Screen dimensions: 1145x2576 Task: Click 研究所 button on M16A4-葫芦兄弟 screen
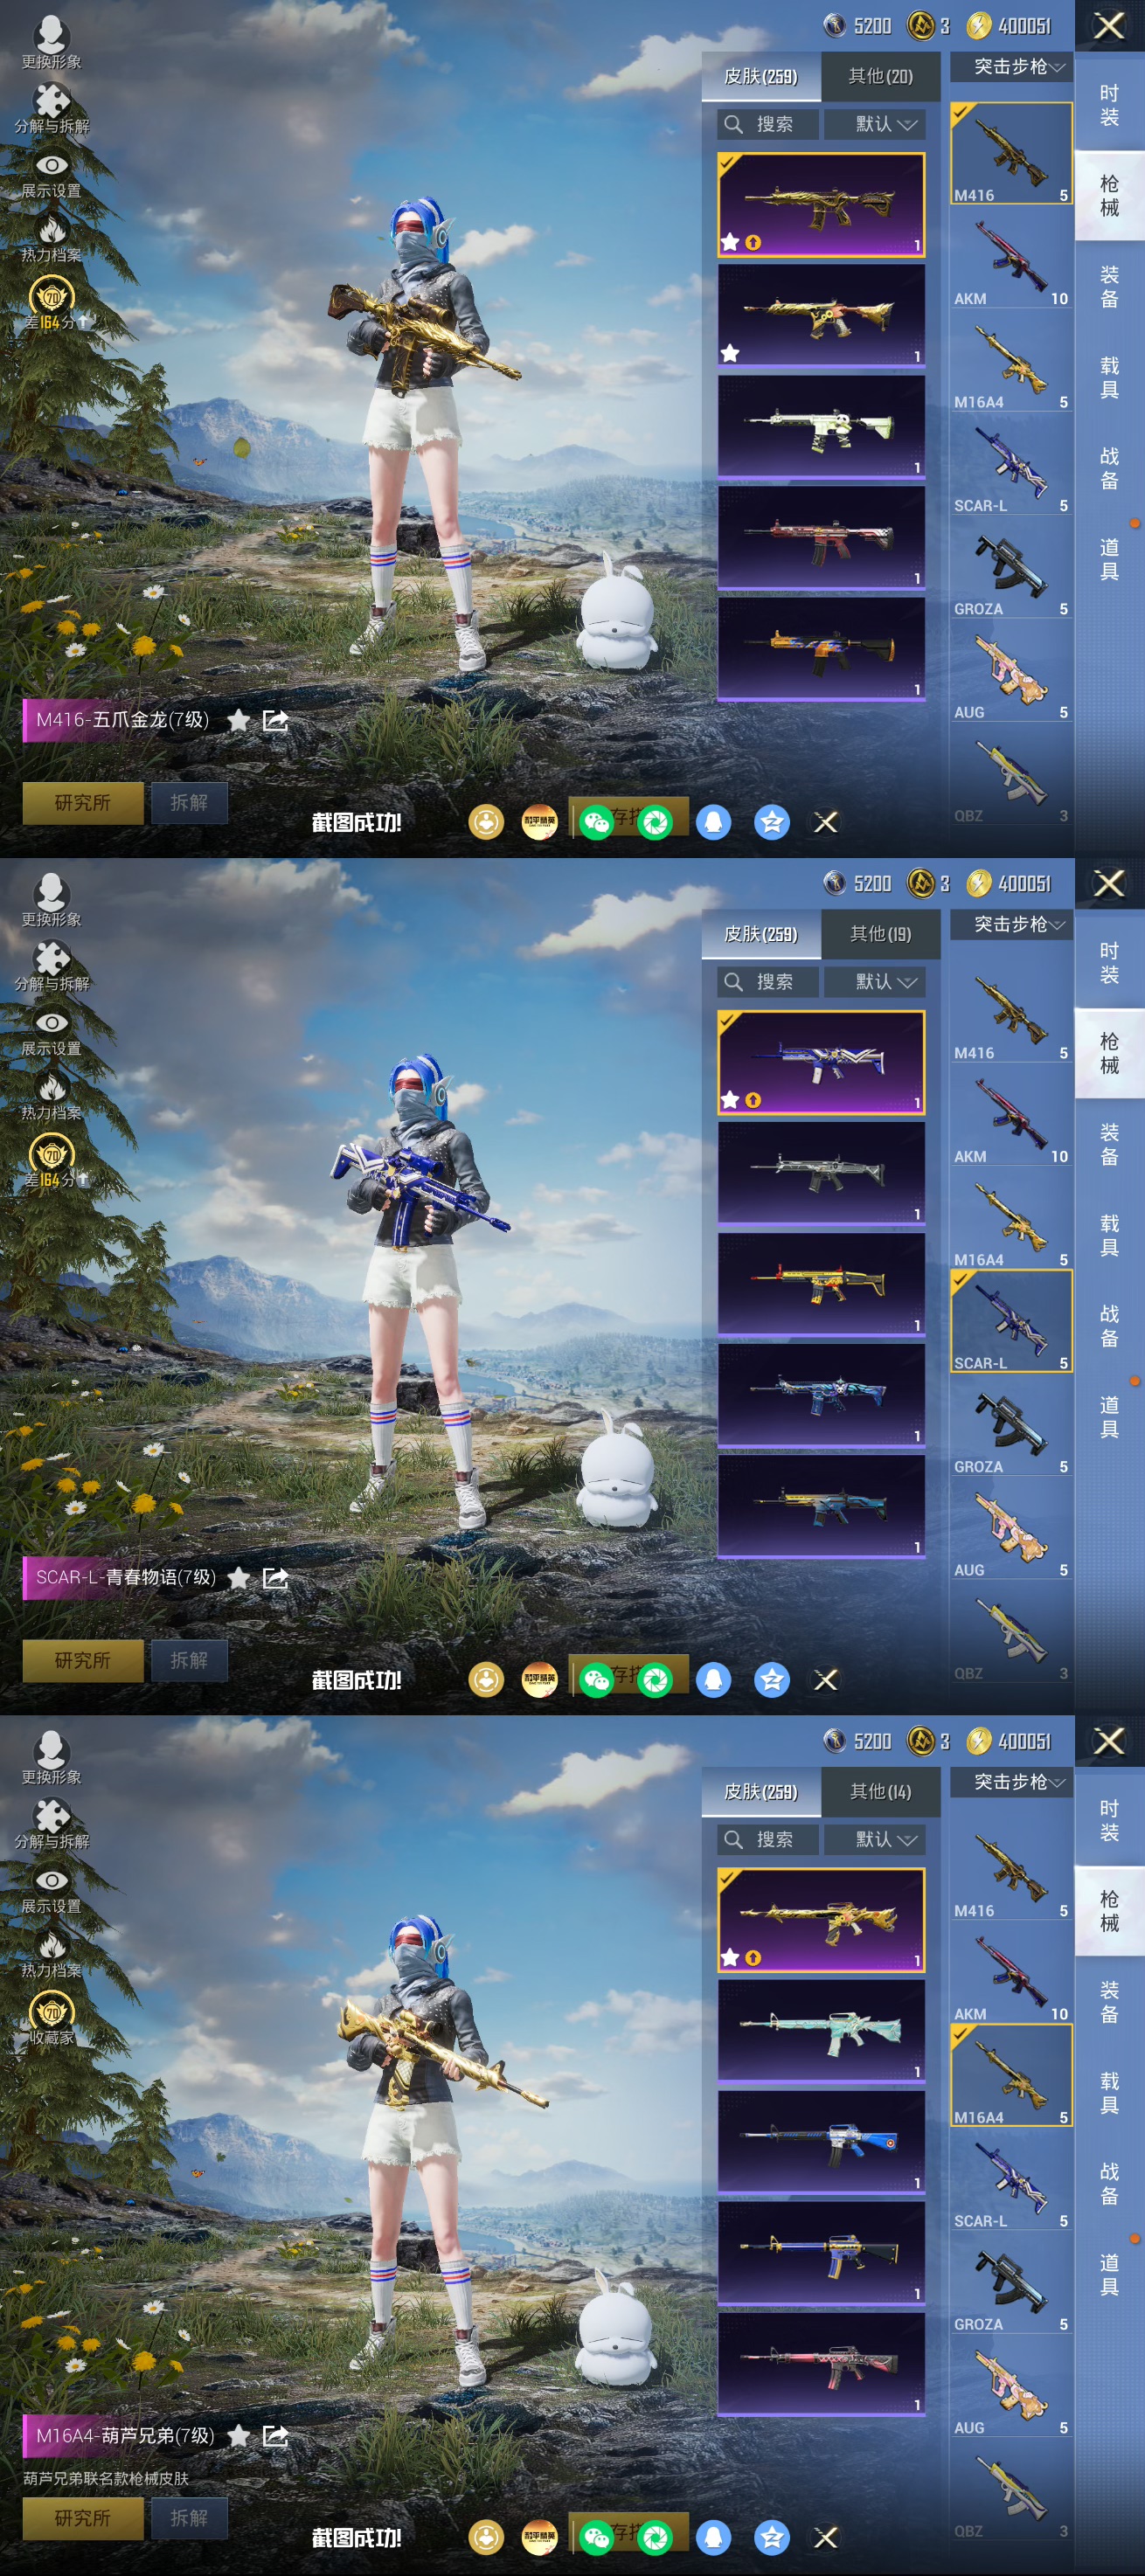pyautogui.click(x=83, y=2518)
